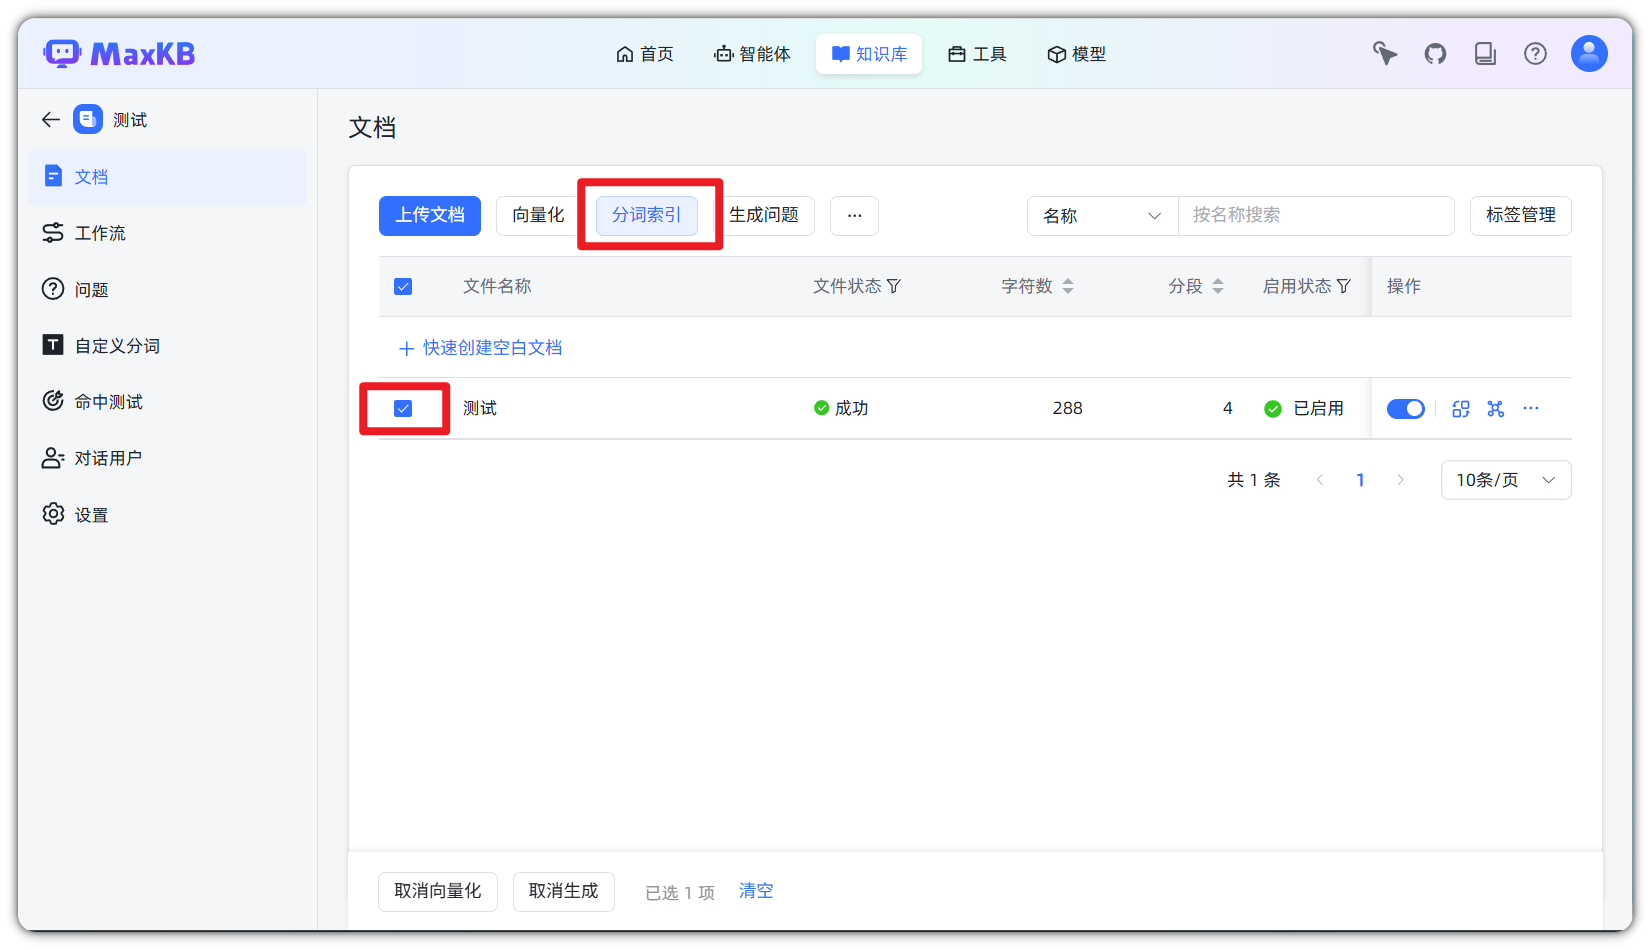Open the user avatar menu
This screenshot has height=950, width=1651.
coord(1589,53)
